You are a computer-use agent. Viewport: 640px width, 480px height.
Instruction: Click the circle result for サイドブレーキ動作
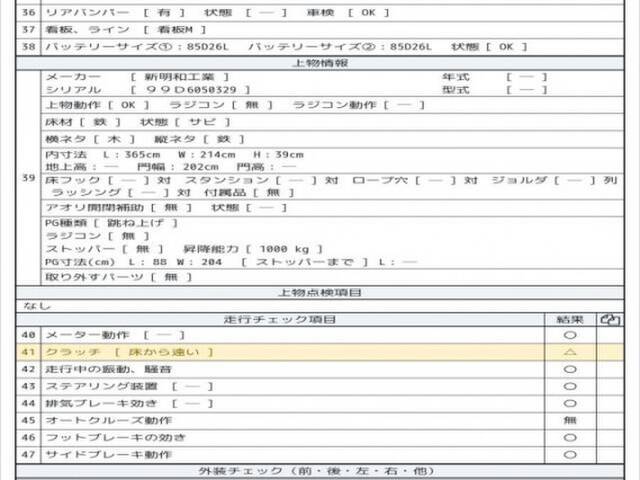click(570, 455)
